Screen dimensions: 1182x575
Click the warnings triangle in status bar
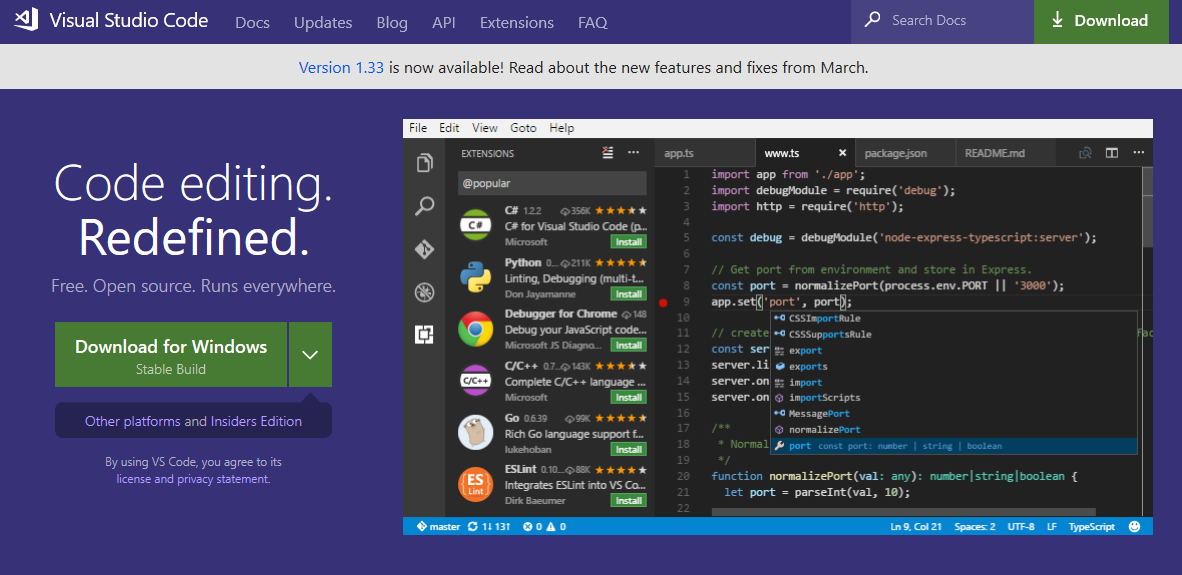tap(550, 527)
